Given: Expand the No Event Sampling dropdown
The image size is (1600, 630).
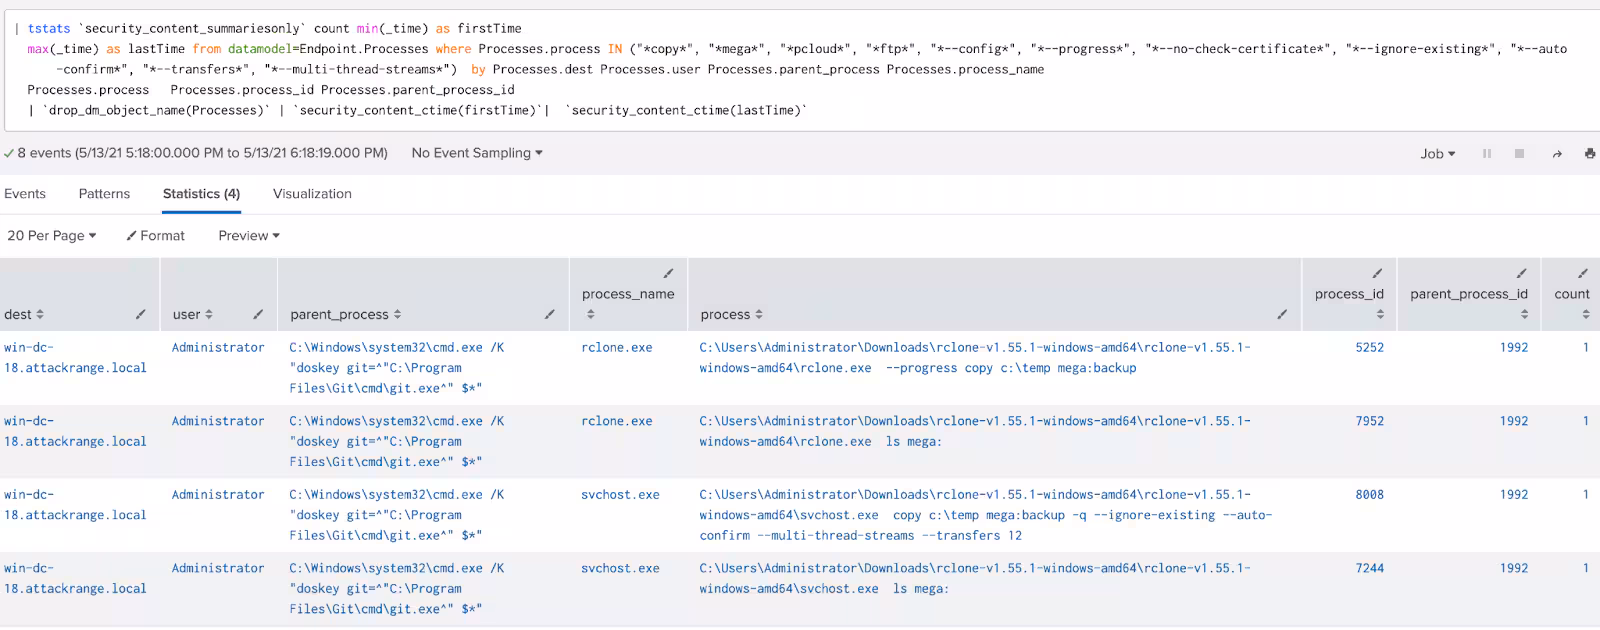Looking at the screenshot, I should click(477, 153).
